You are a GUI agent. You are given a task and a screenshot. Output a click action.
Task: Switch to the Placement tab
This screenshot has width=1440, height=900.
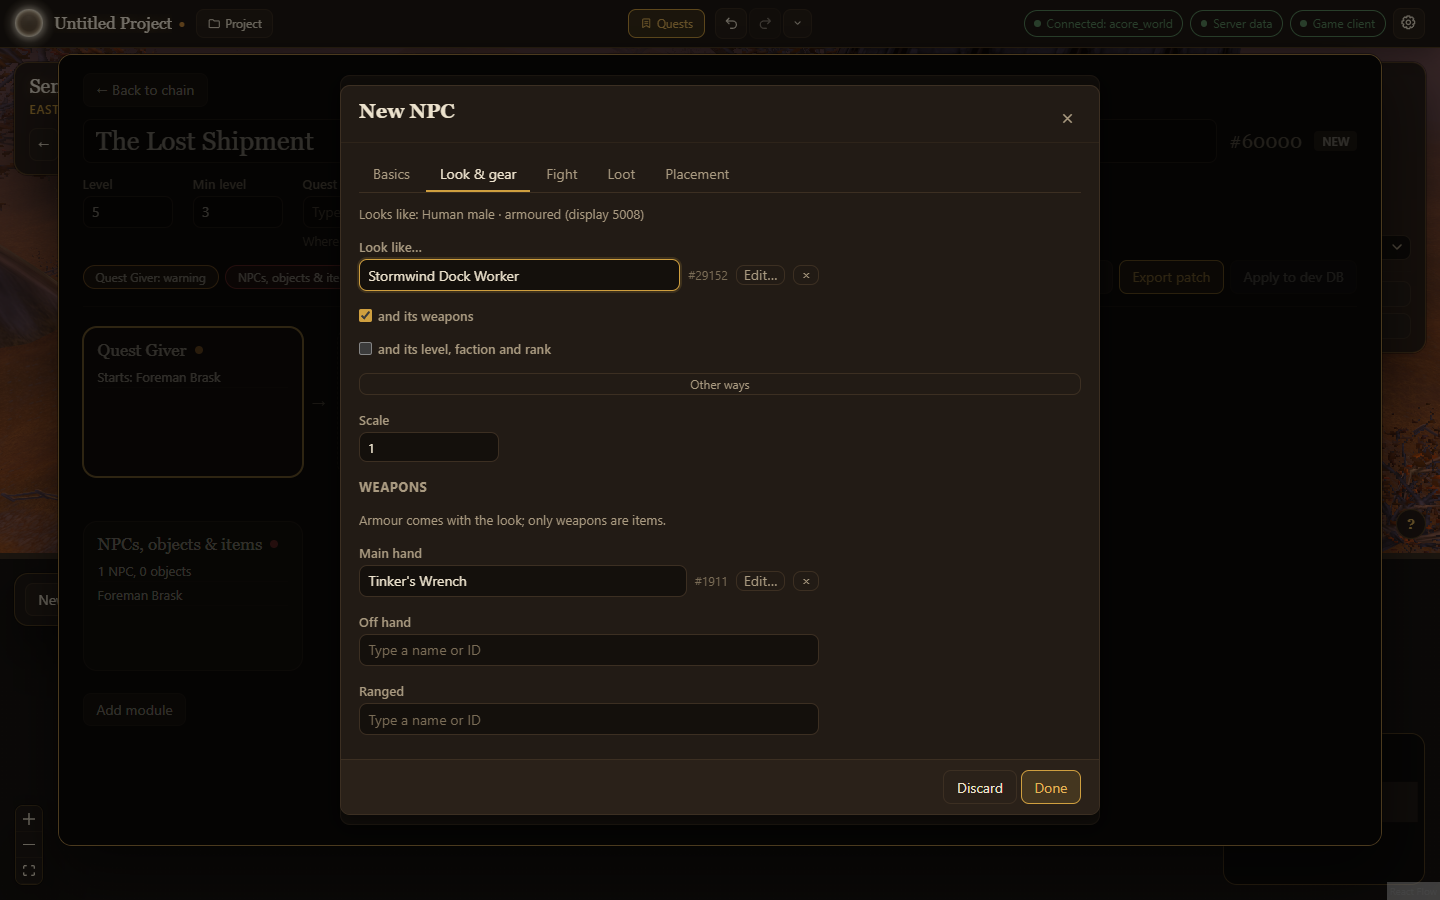697,174
